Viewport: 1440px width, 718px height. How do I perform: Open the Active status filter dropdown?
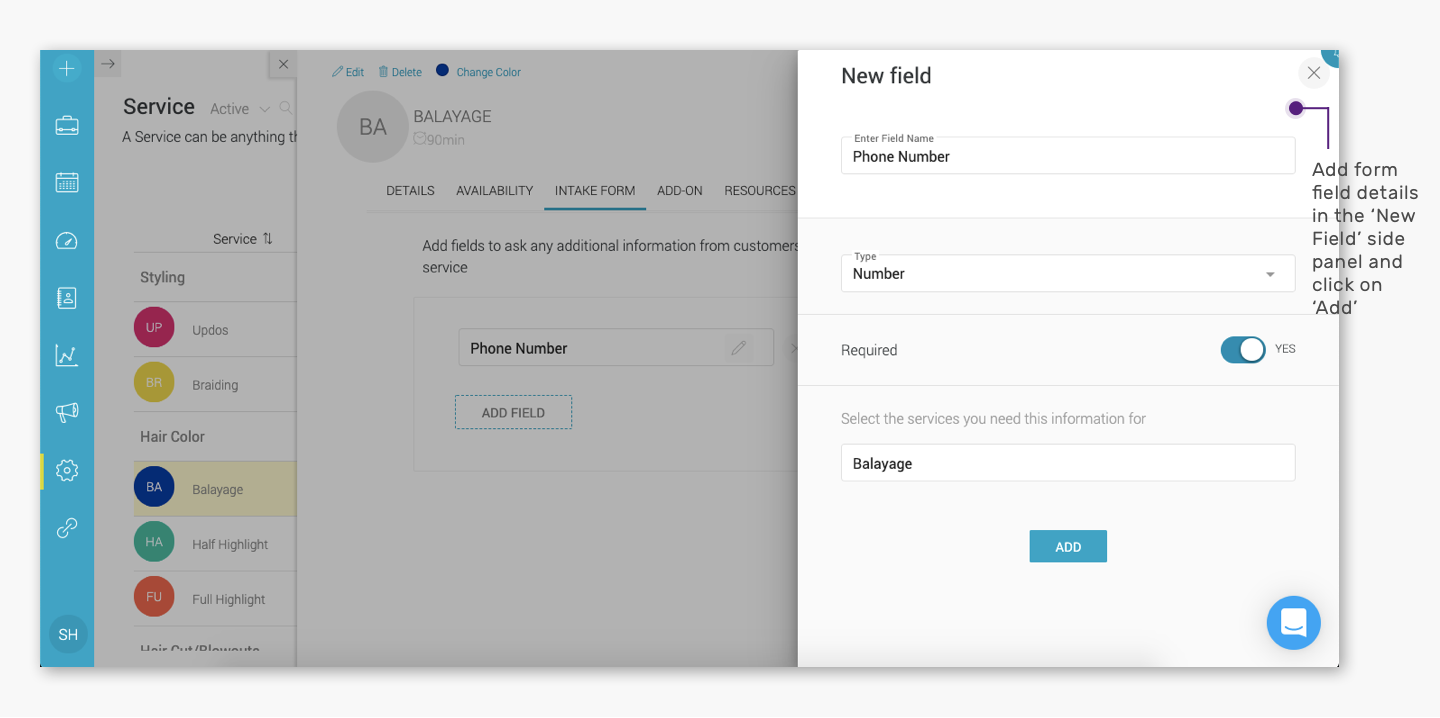click(x=240, y=109)
